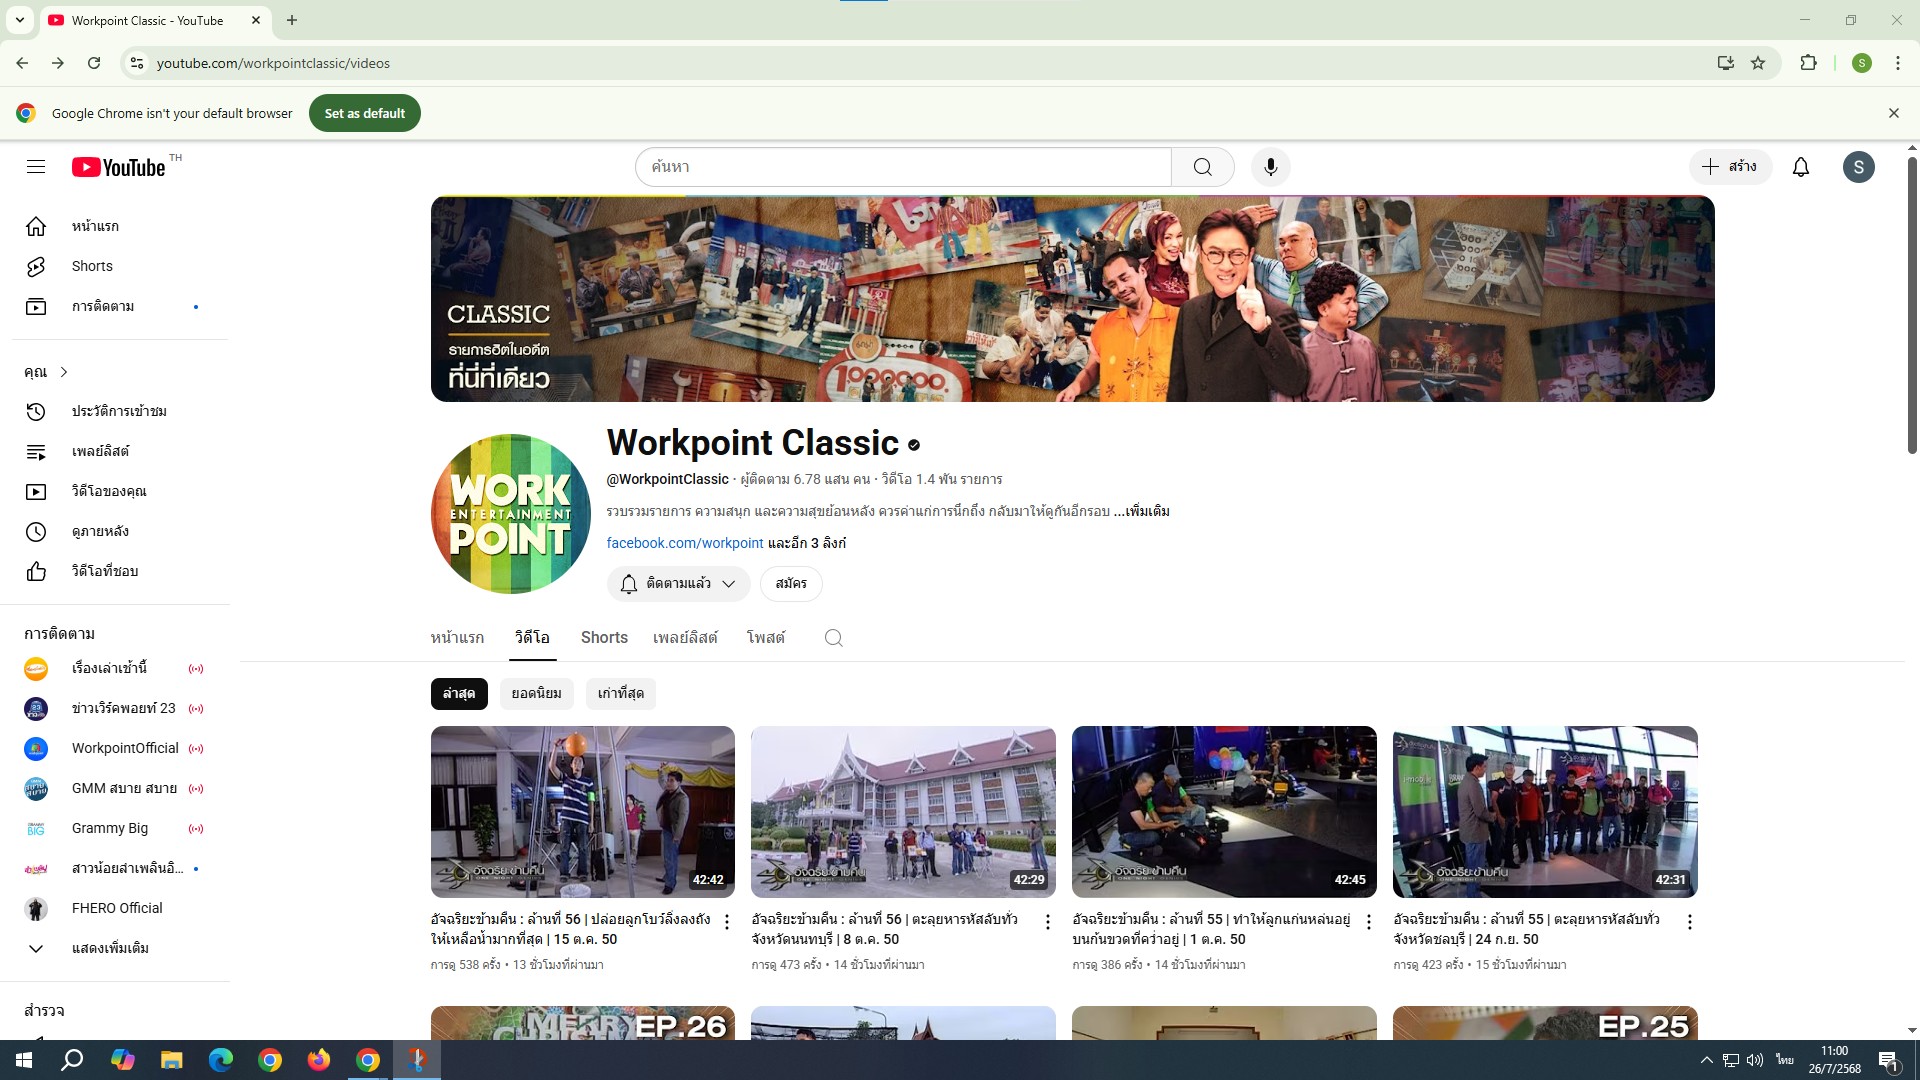Switch to the Shorts channel tab

point(604,638)
